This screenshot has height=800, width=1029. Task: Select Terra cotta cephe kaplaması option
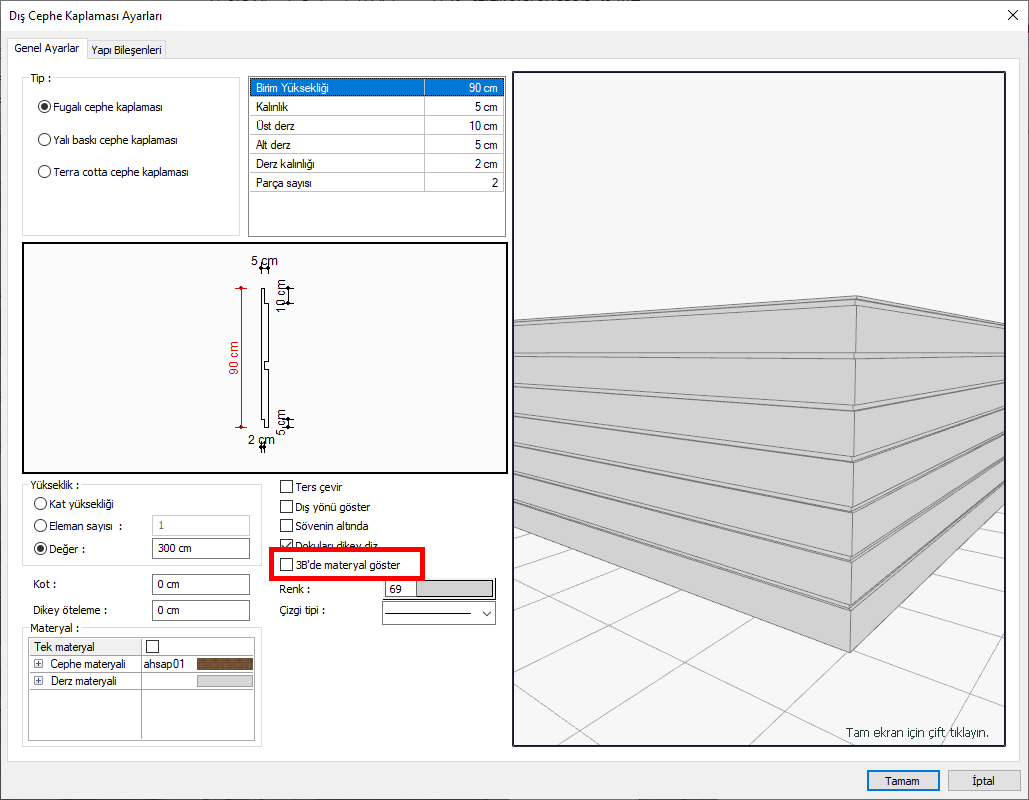point(44,171)
